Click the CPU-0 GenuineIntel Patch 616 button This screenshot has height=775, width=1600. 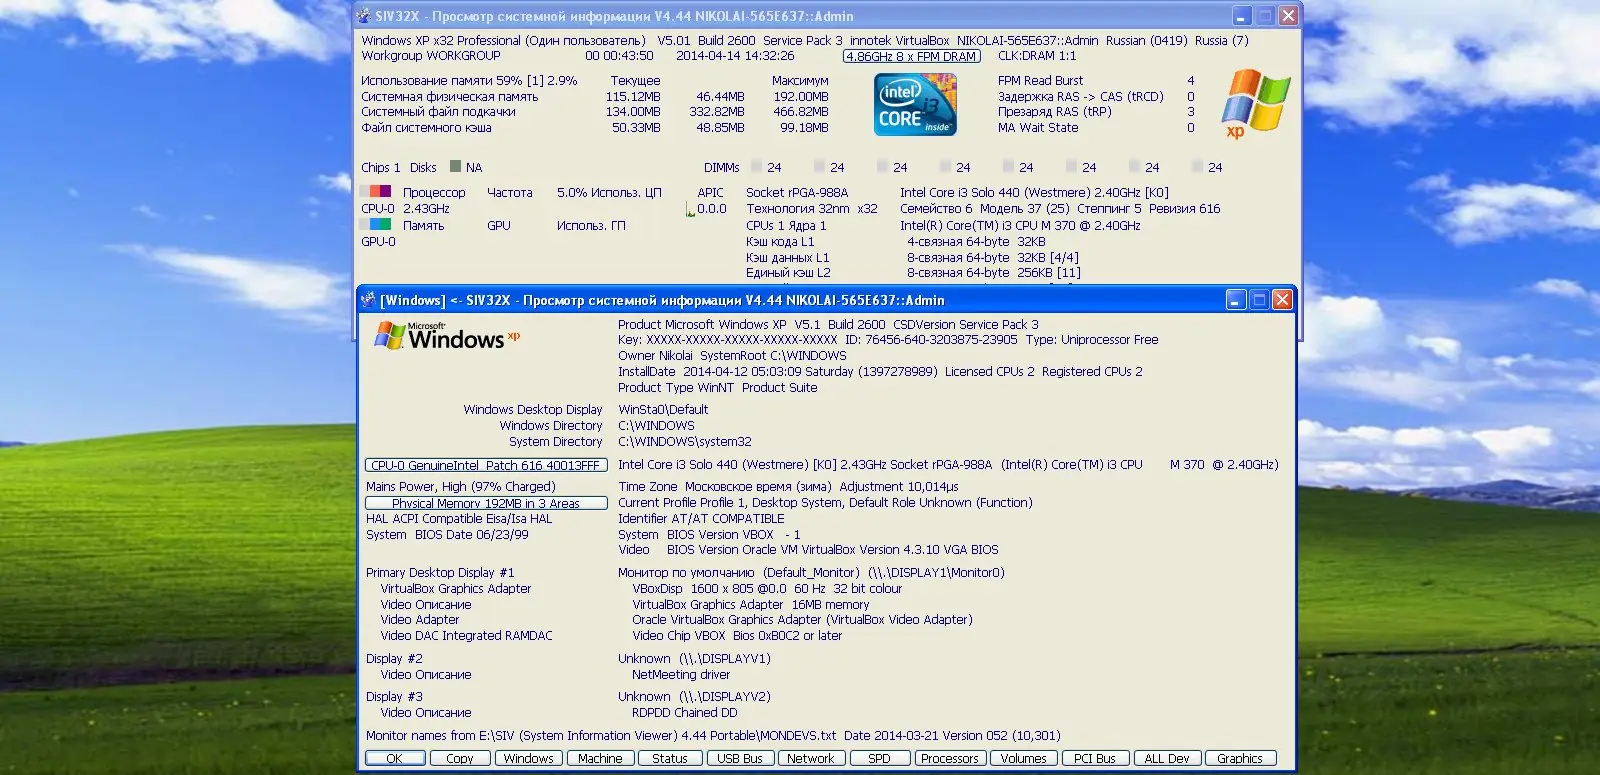pyautogui.click(x=486, y=465)
